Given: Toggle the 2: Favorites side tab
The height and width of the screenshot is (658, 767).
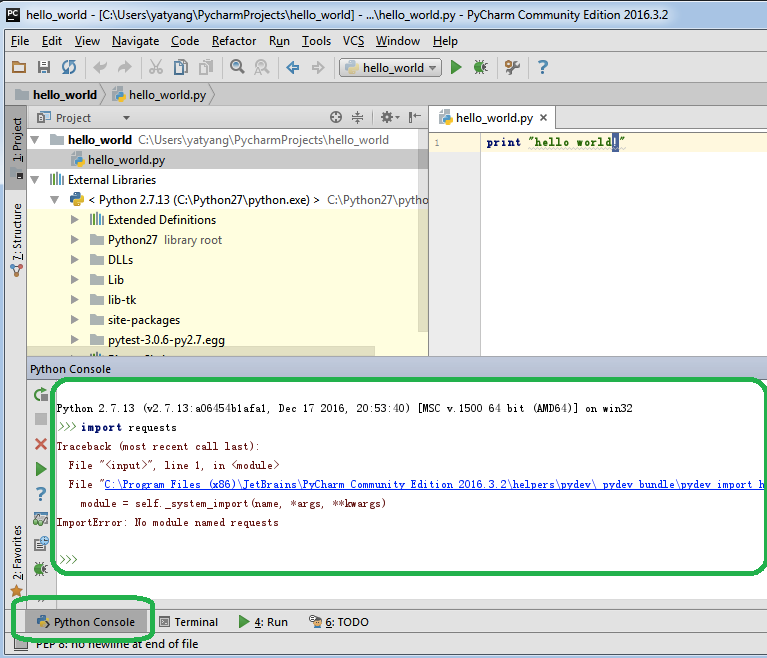Looking at the screenshot, I should [17, 560].
